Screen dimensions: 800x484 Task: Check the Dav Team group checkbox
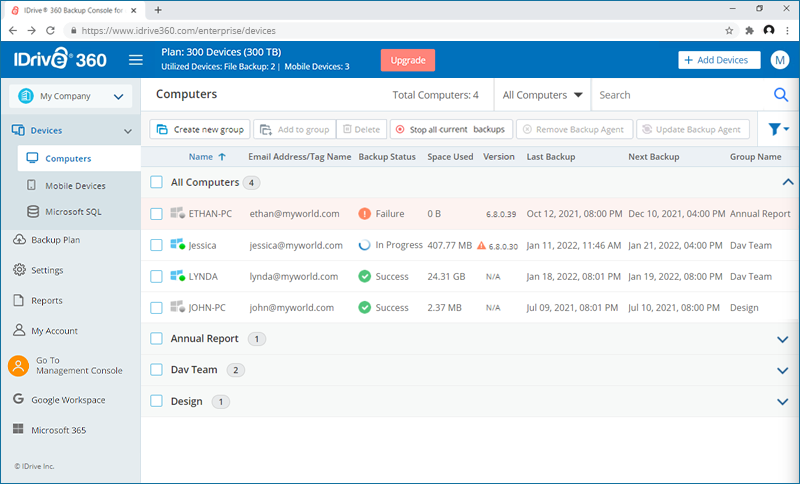[x=156, y=369]
